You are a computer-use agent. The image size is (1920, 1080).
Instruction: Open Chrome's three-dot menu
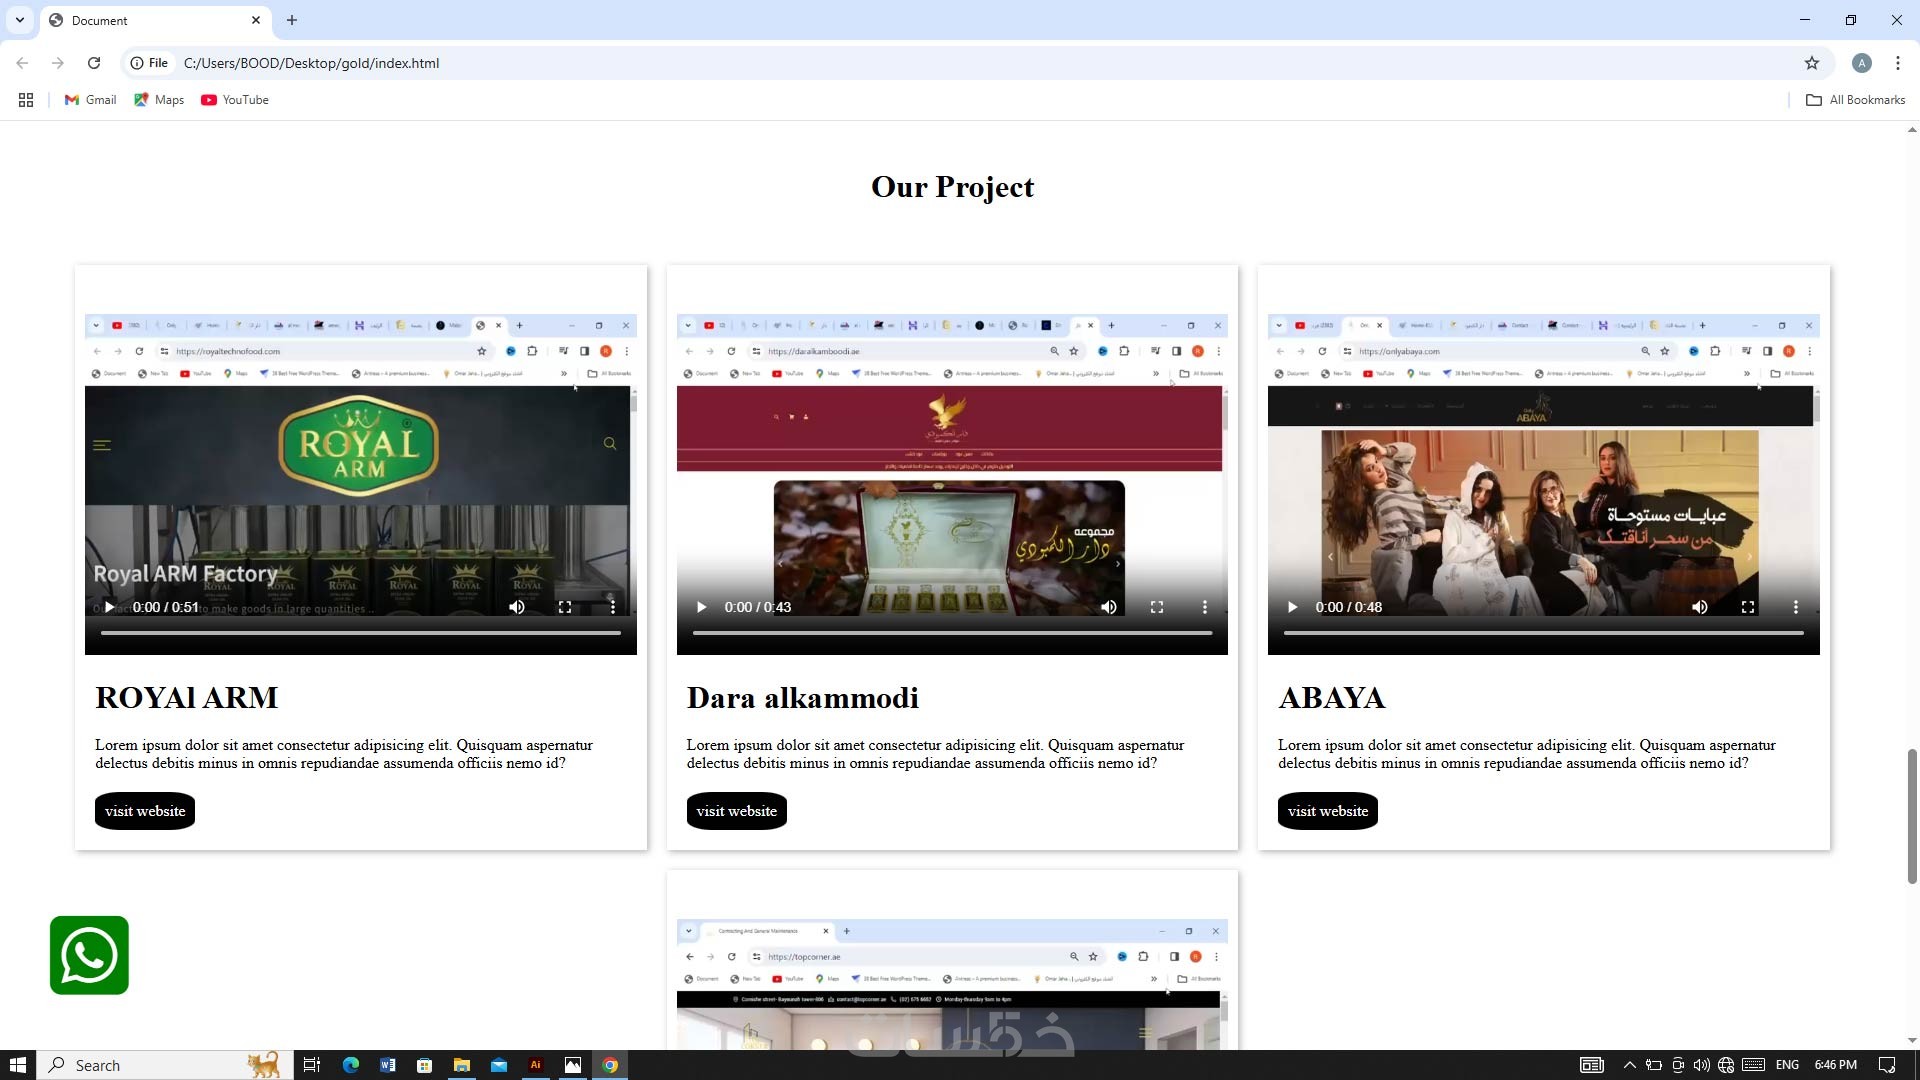point(1897,63)
